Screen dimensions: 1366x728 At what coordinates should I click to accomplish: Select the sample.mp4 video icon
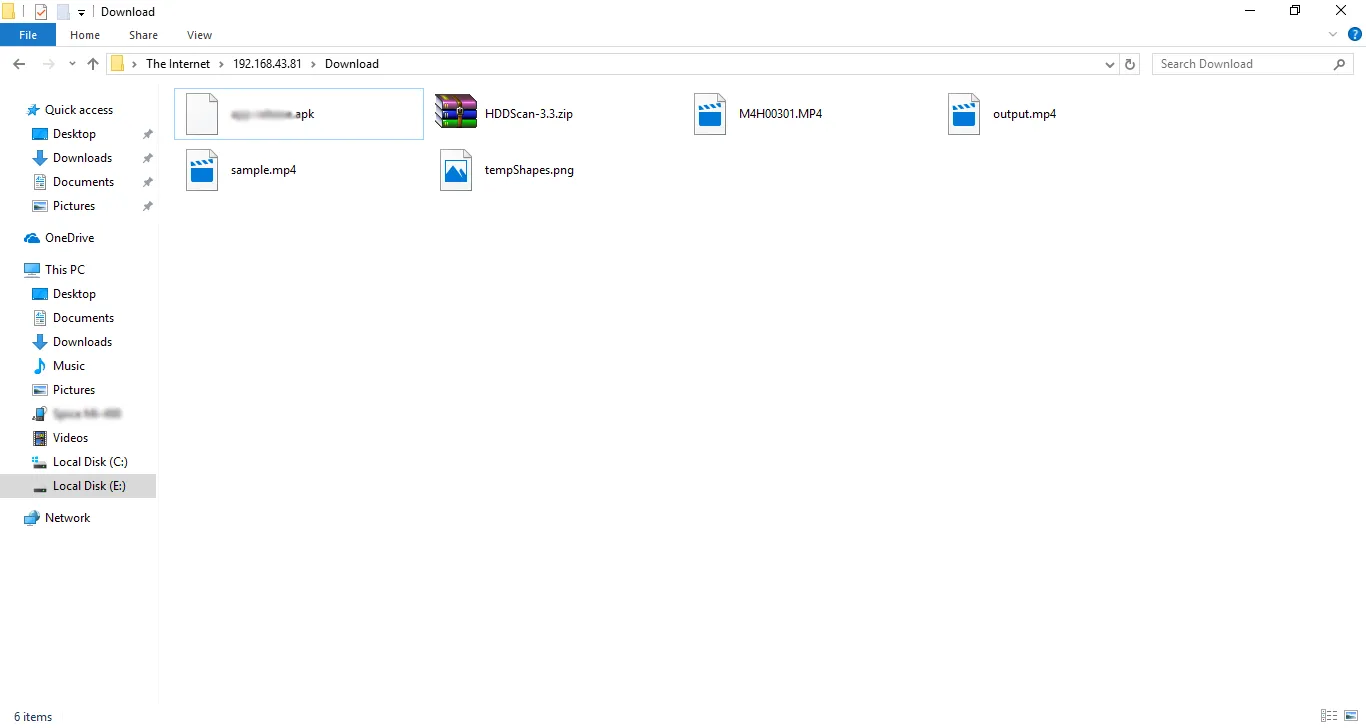[x=202, y=170]
